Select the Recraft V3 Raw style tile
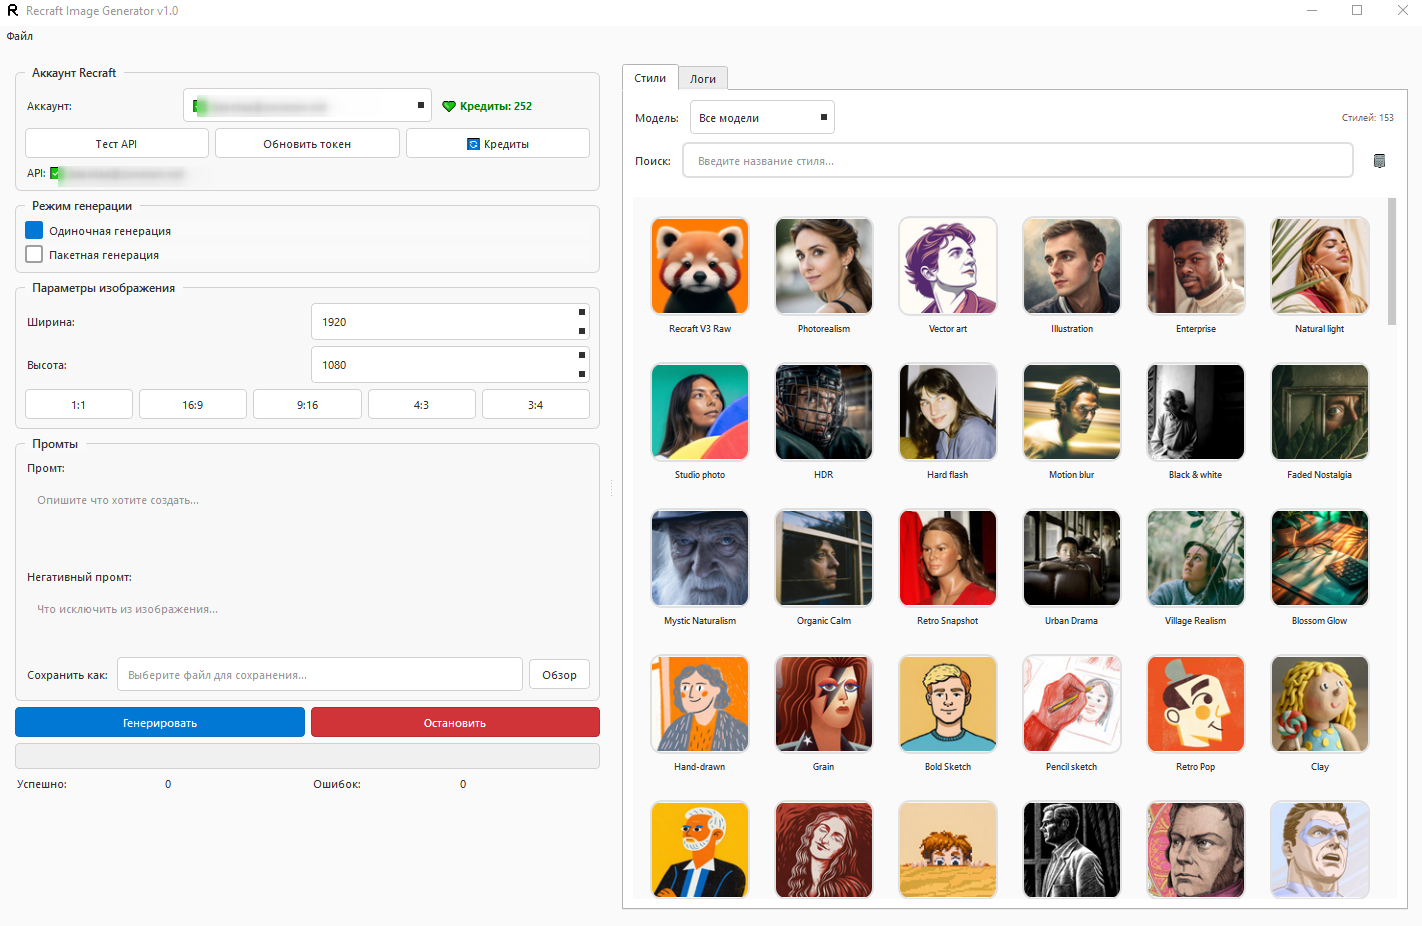 (699, 266)
